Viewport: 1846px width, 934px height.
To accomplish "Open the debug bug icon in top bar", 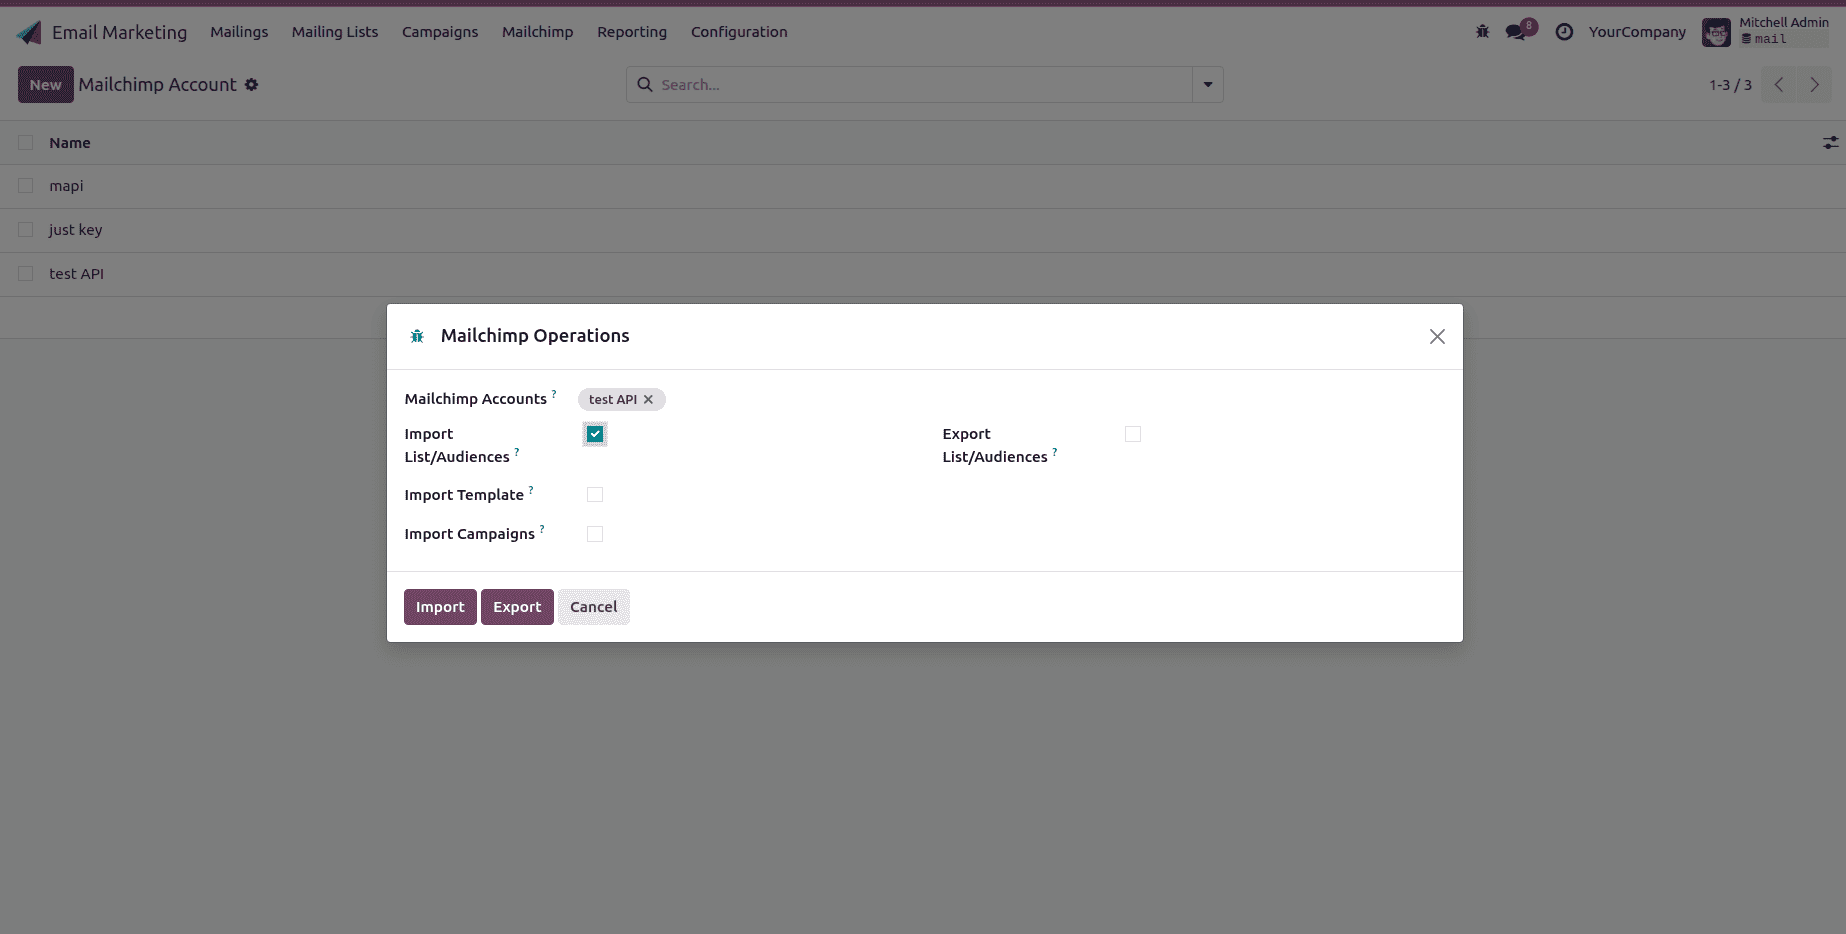I will [x=1482, y=32].
